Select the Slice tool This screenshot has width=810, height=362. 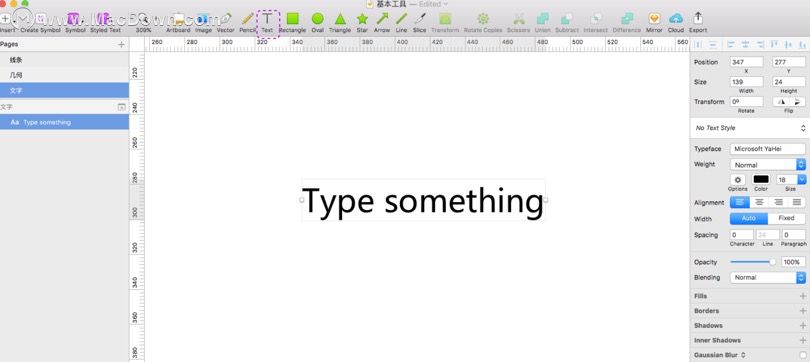[420, 23]
